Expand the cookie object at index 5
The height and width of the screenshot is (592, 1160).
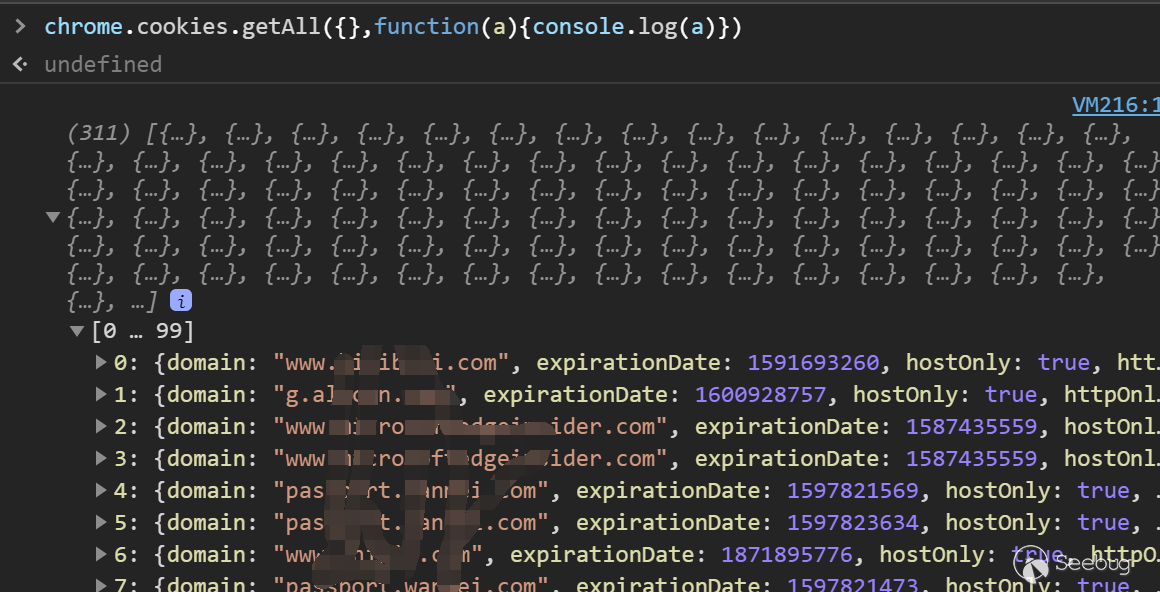pos(100,522)
